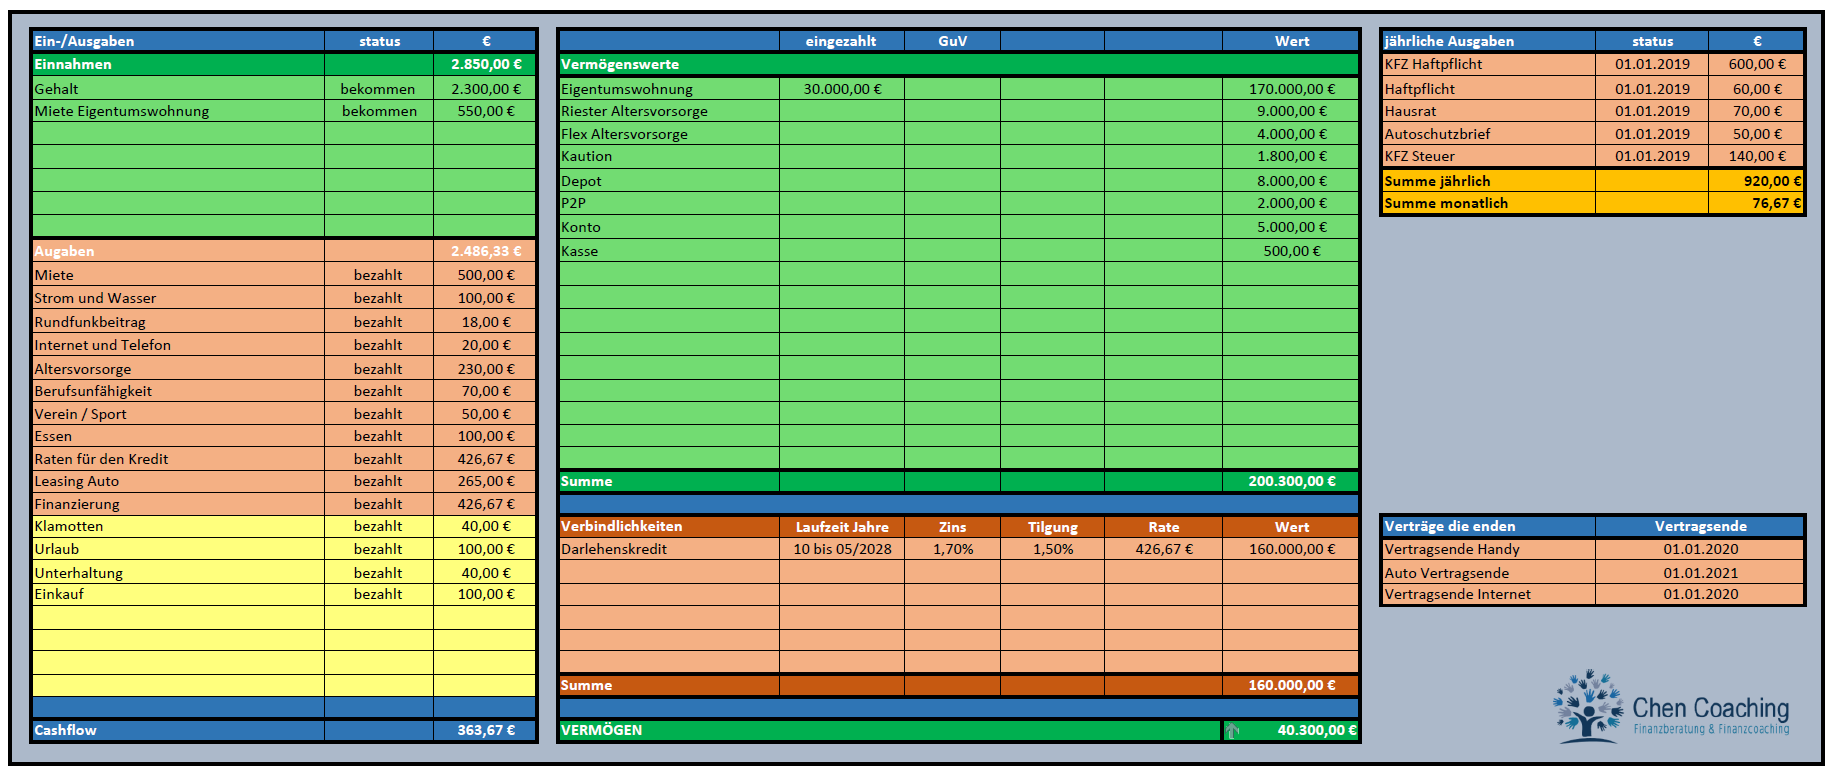
Task: Select the "2.300,00 €" salary amount
Action: tap(485, 89)
